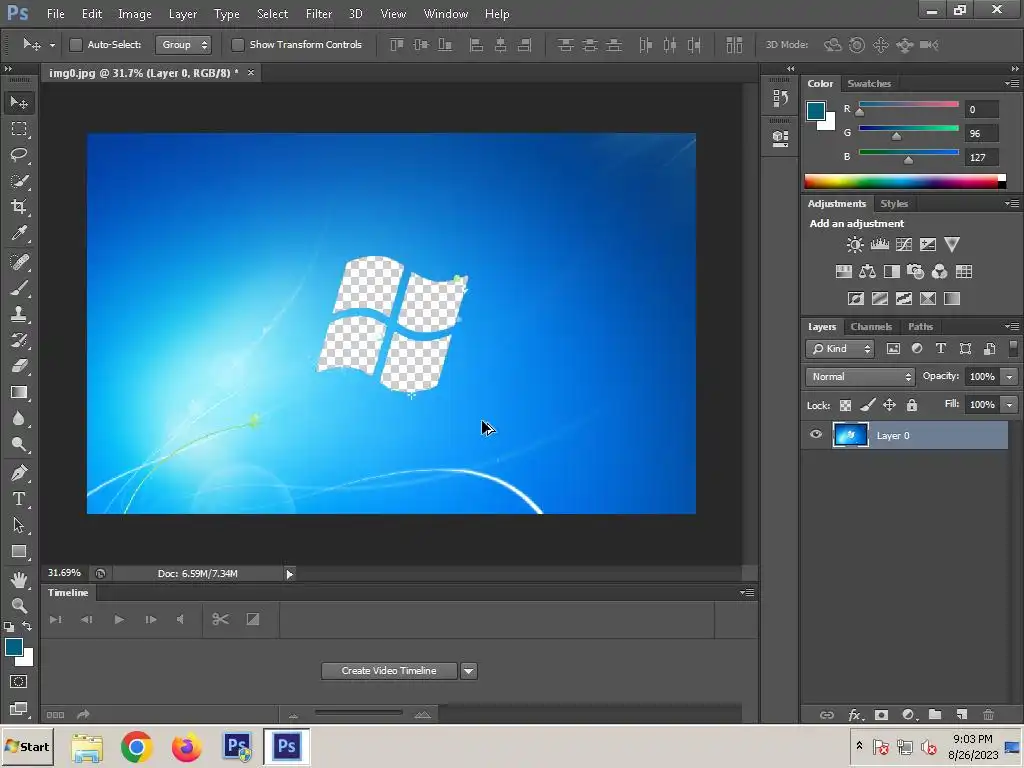Select the Path Selection tool

click(19, 525)
